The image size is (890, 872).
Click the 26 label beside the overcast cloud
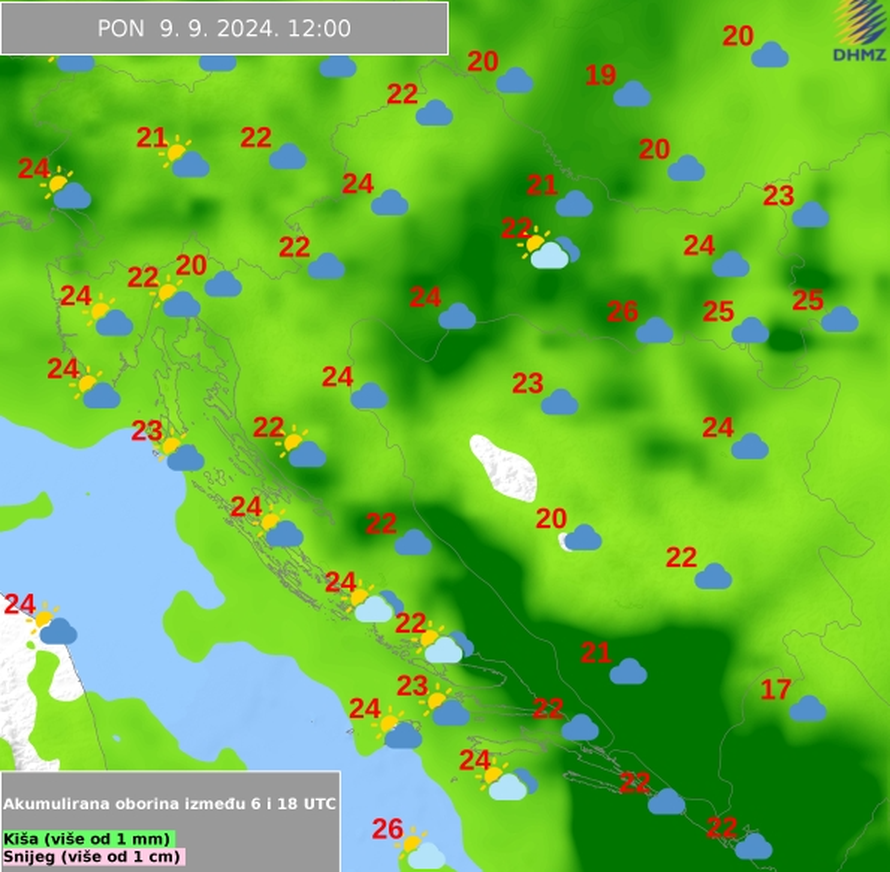pyautogui.click(x=622, y=312)
